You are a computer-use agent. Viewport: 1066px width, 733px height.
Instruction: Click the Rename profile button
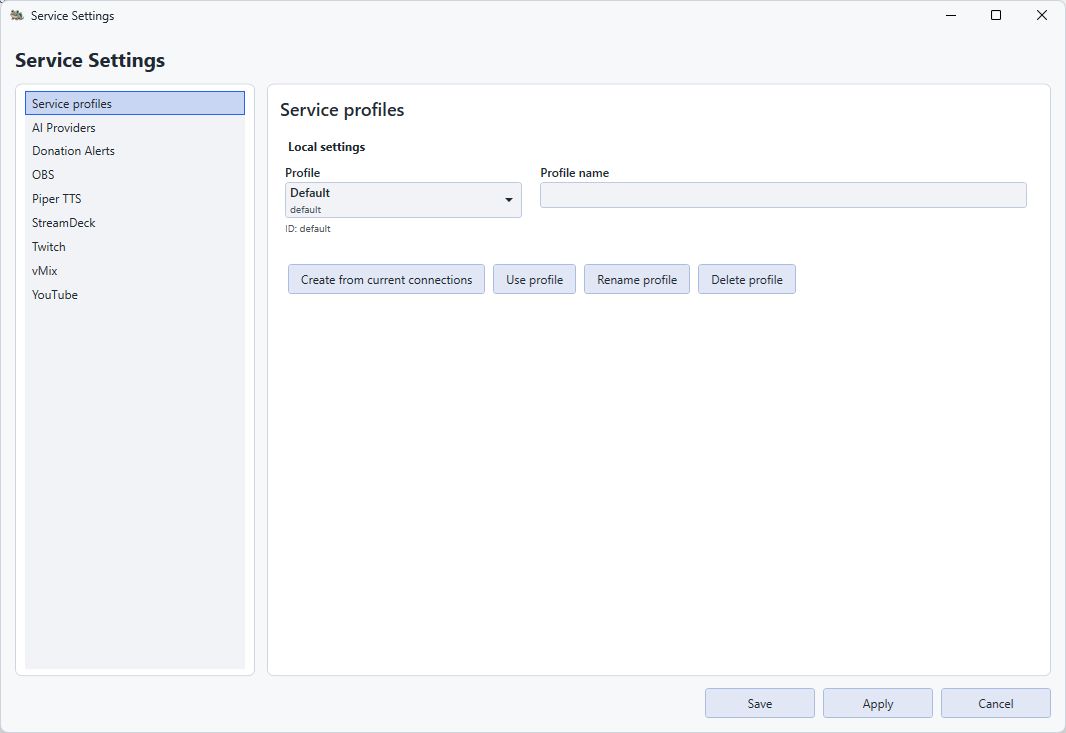[637, 279]
